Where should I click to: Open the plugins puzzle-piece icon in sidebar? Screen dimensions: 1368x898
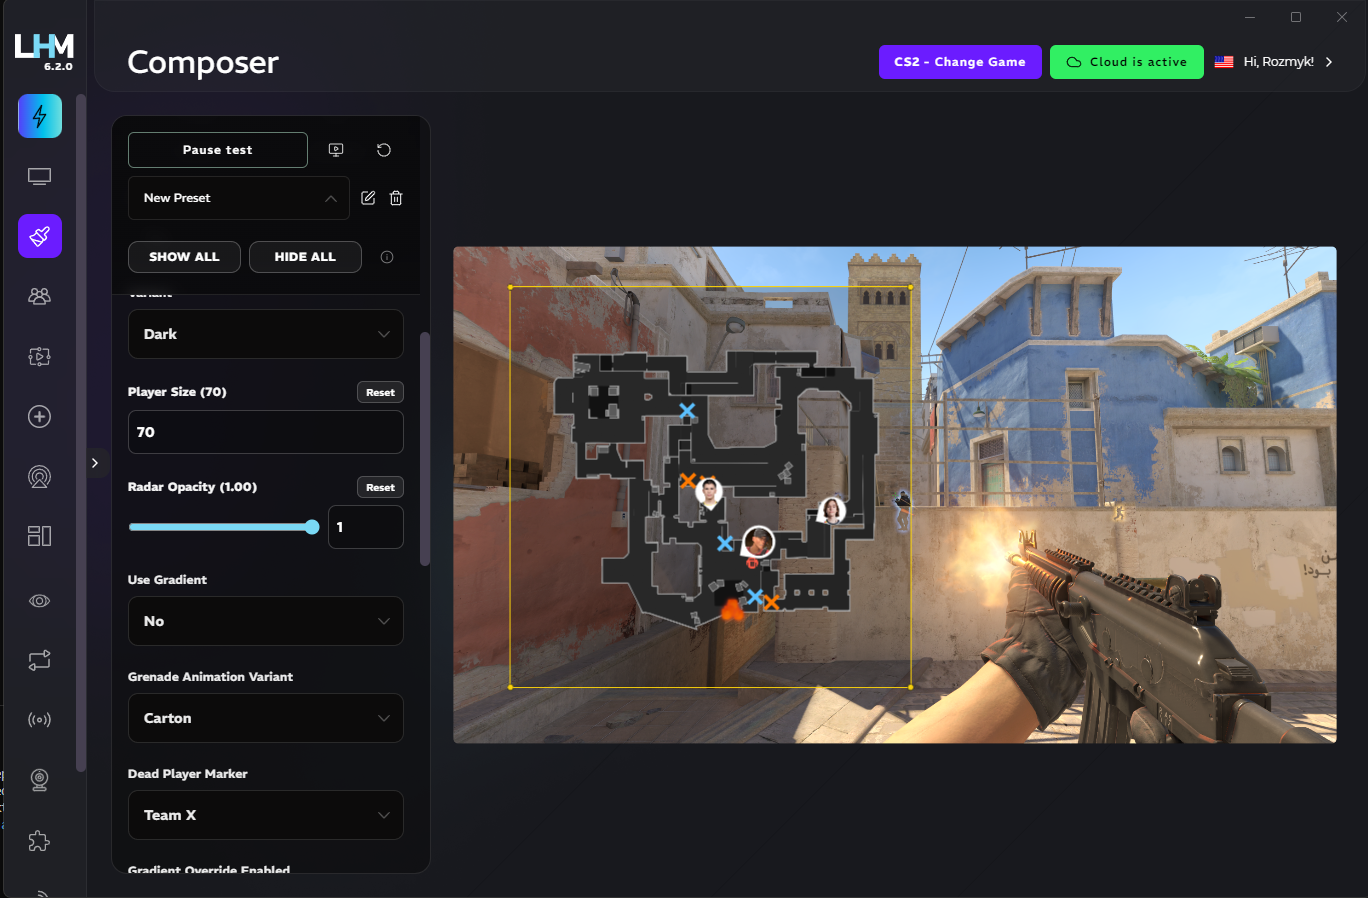(40, 841)
